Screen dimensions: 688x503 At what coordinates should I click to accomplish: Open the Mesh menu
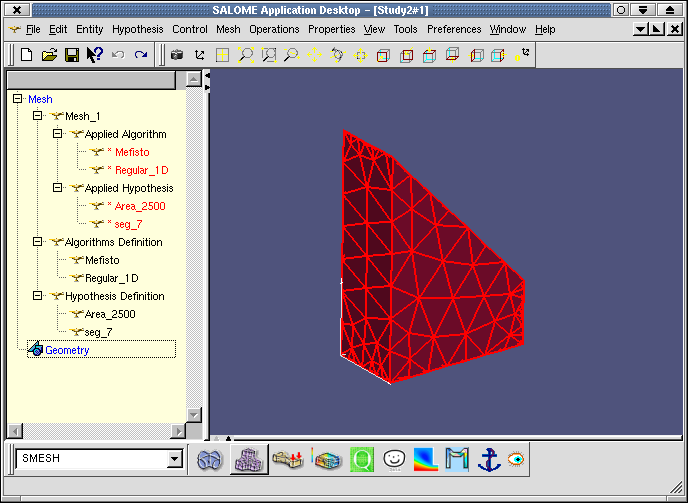228,29
